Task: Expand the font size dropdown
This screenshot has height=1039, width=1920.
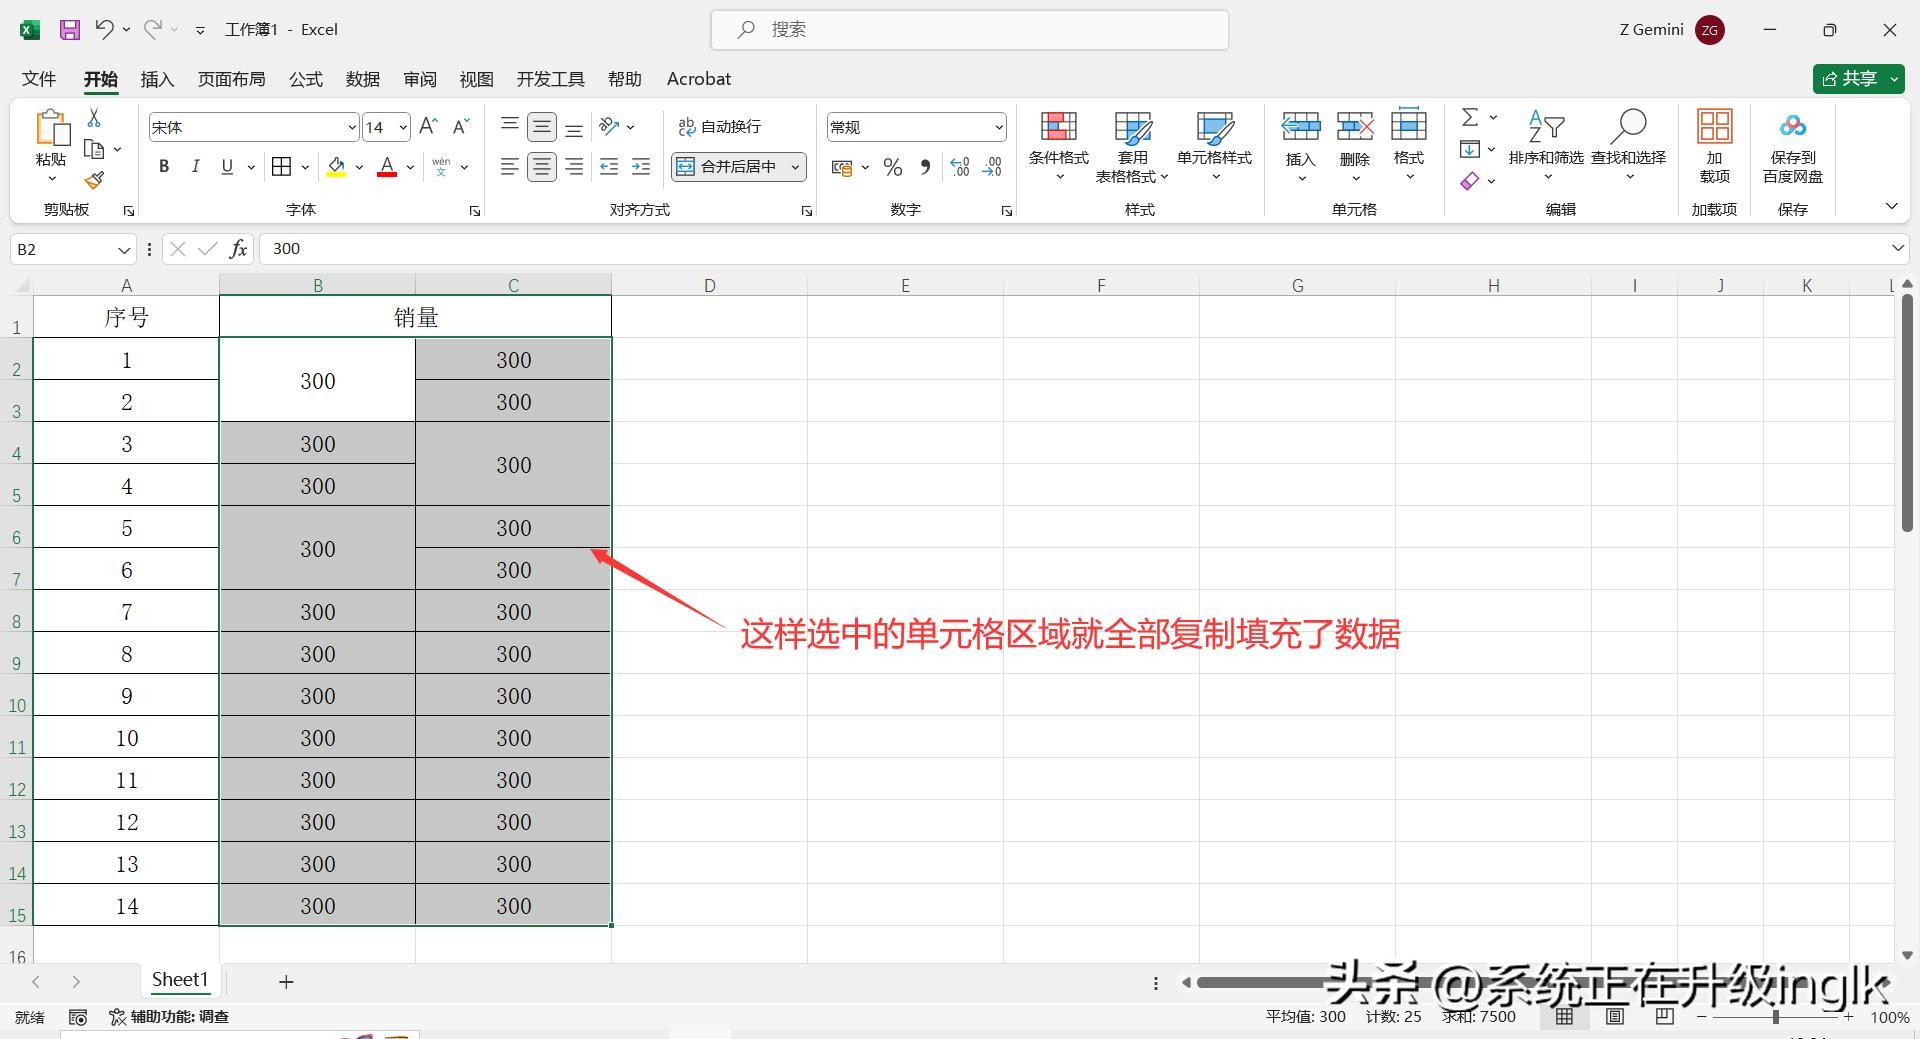Action: [x=403, y=127]
